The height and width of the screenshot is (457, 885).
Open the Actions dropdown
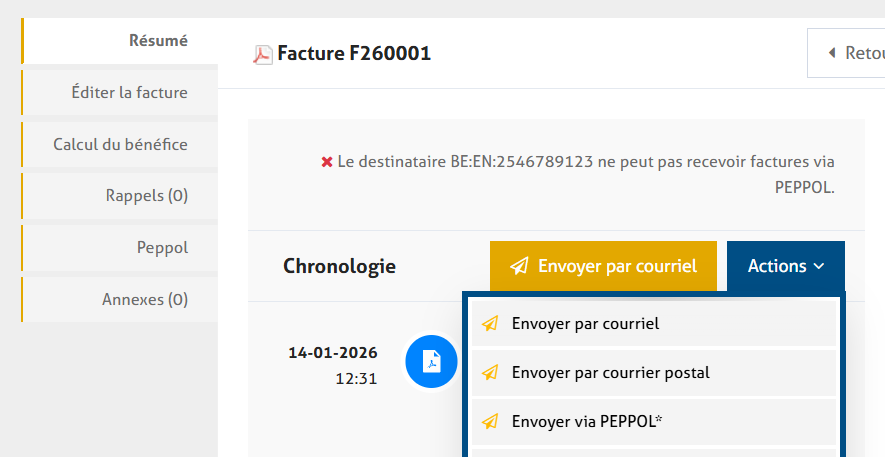point(785,266)
